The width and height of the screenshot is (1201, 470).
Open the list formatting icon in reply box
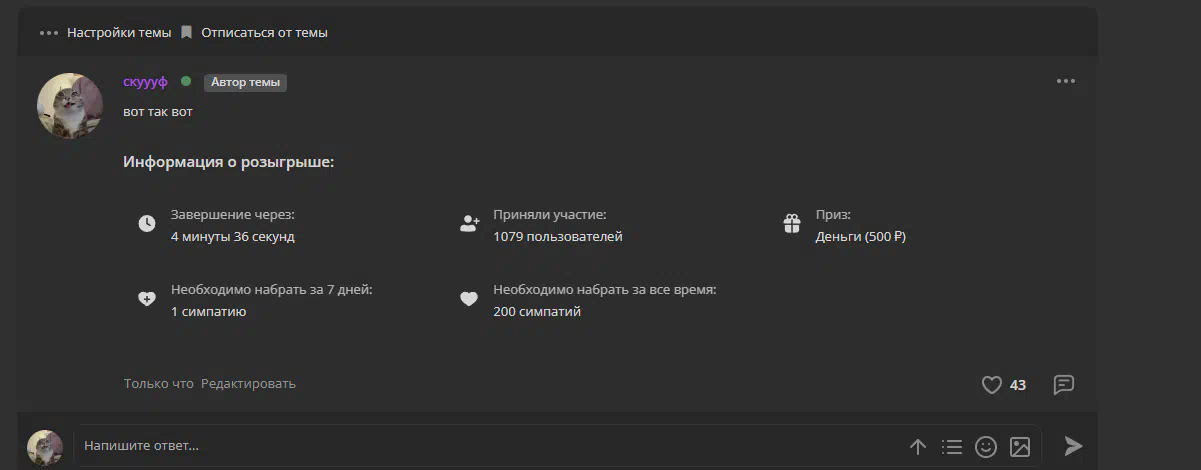[x=952, y=447]
